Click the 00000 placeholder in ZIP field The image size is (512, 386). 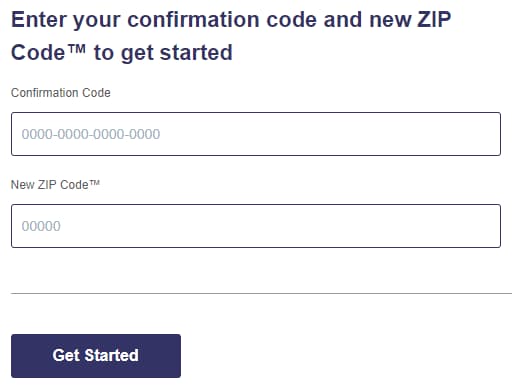pos(41,226)
